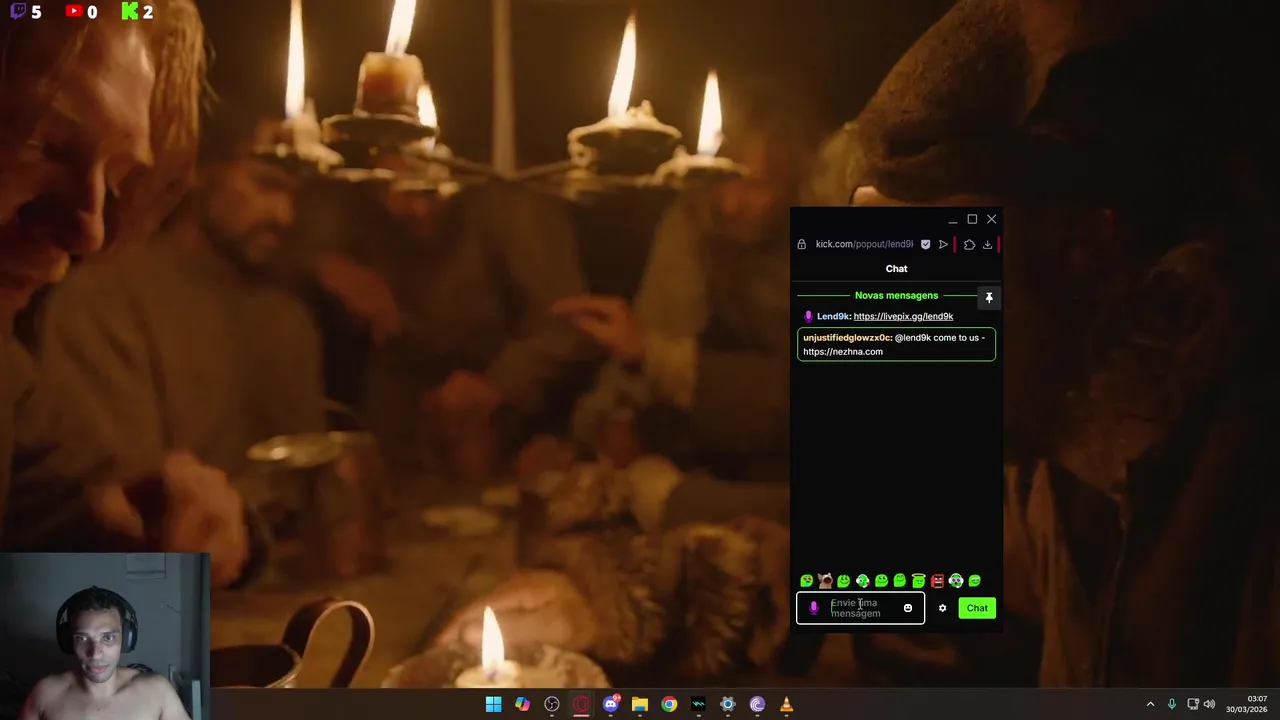The height and width of the screenshot is (720, 1280).
Task: Maximize the Kick chat popout window
Action: click(x=972, y=219)
